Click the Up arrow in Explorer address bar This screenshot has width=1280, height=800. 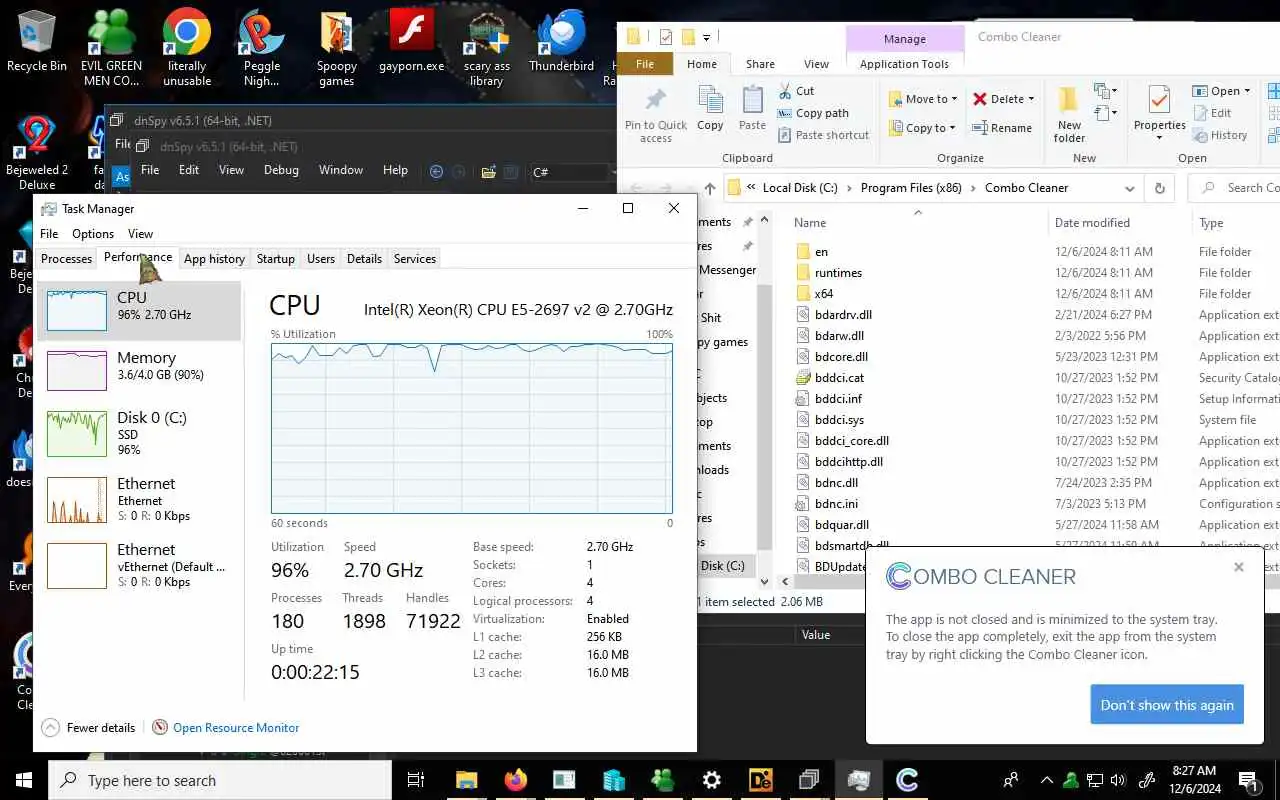(710, 188)
